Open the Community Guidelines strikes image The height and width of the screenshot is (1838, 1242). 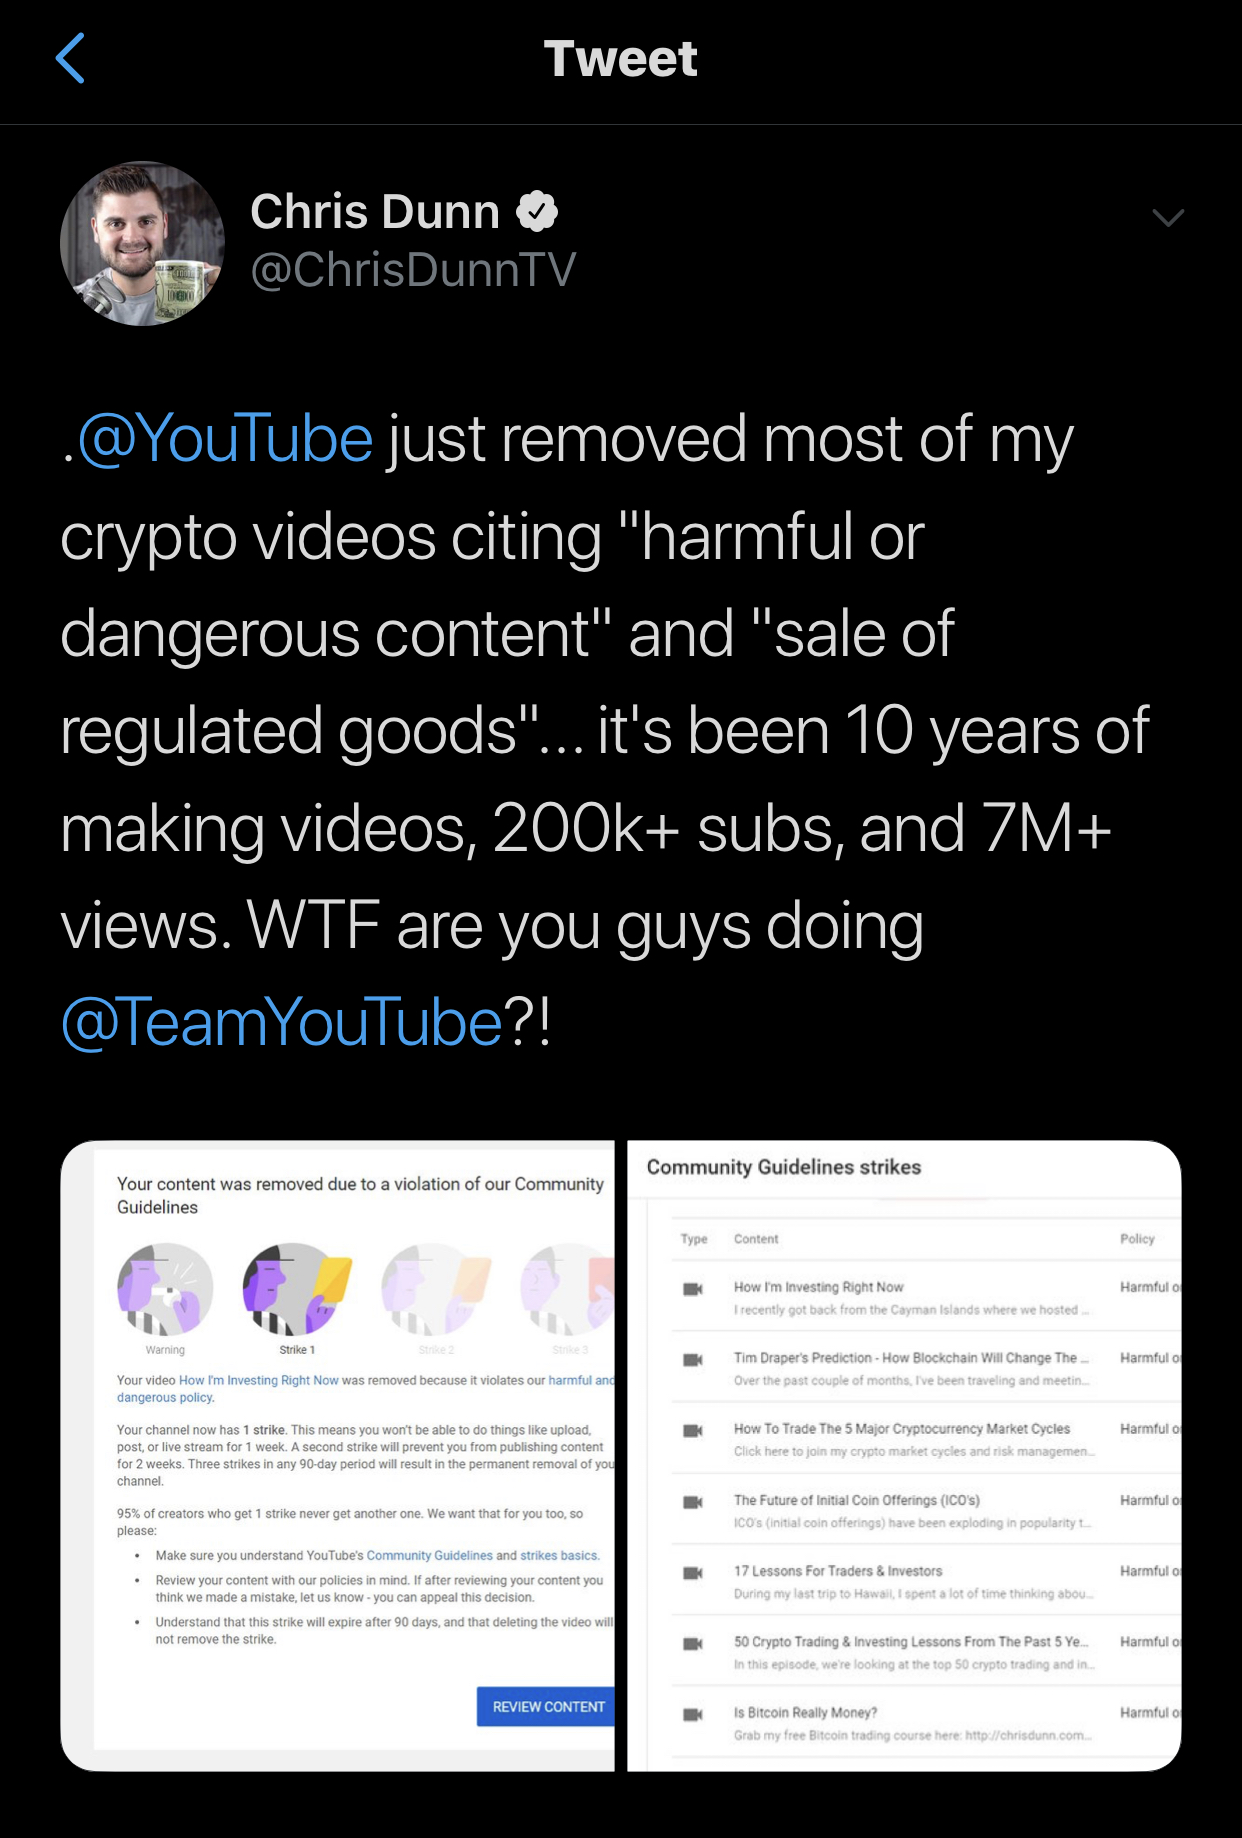coord(904,1456)
